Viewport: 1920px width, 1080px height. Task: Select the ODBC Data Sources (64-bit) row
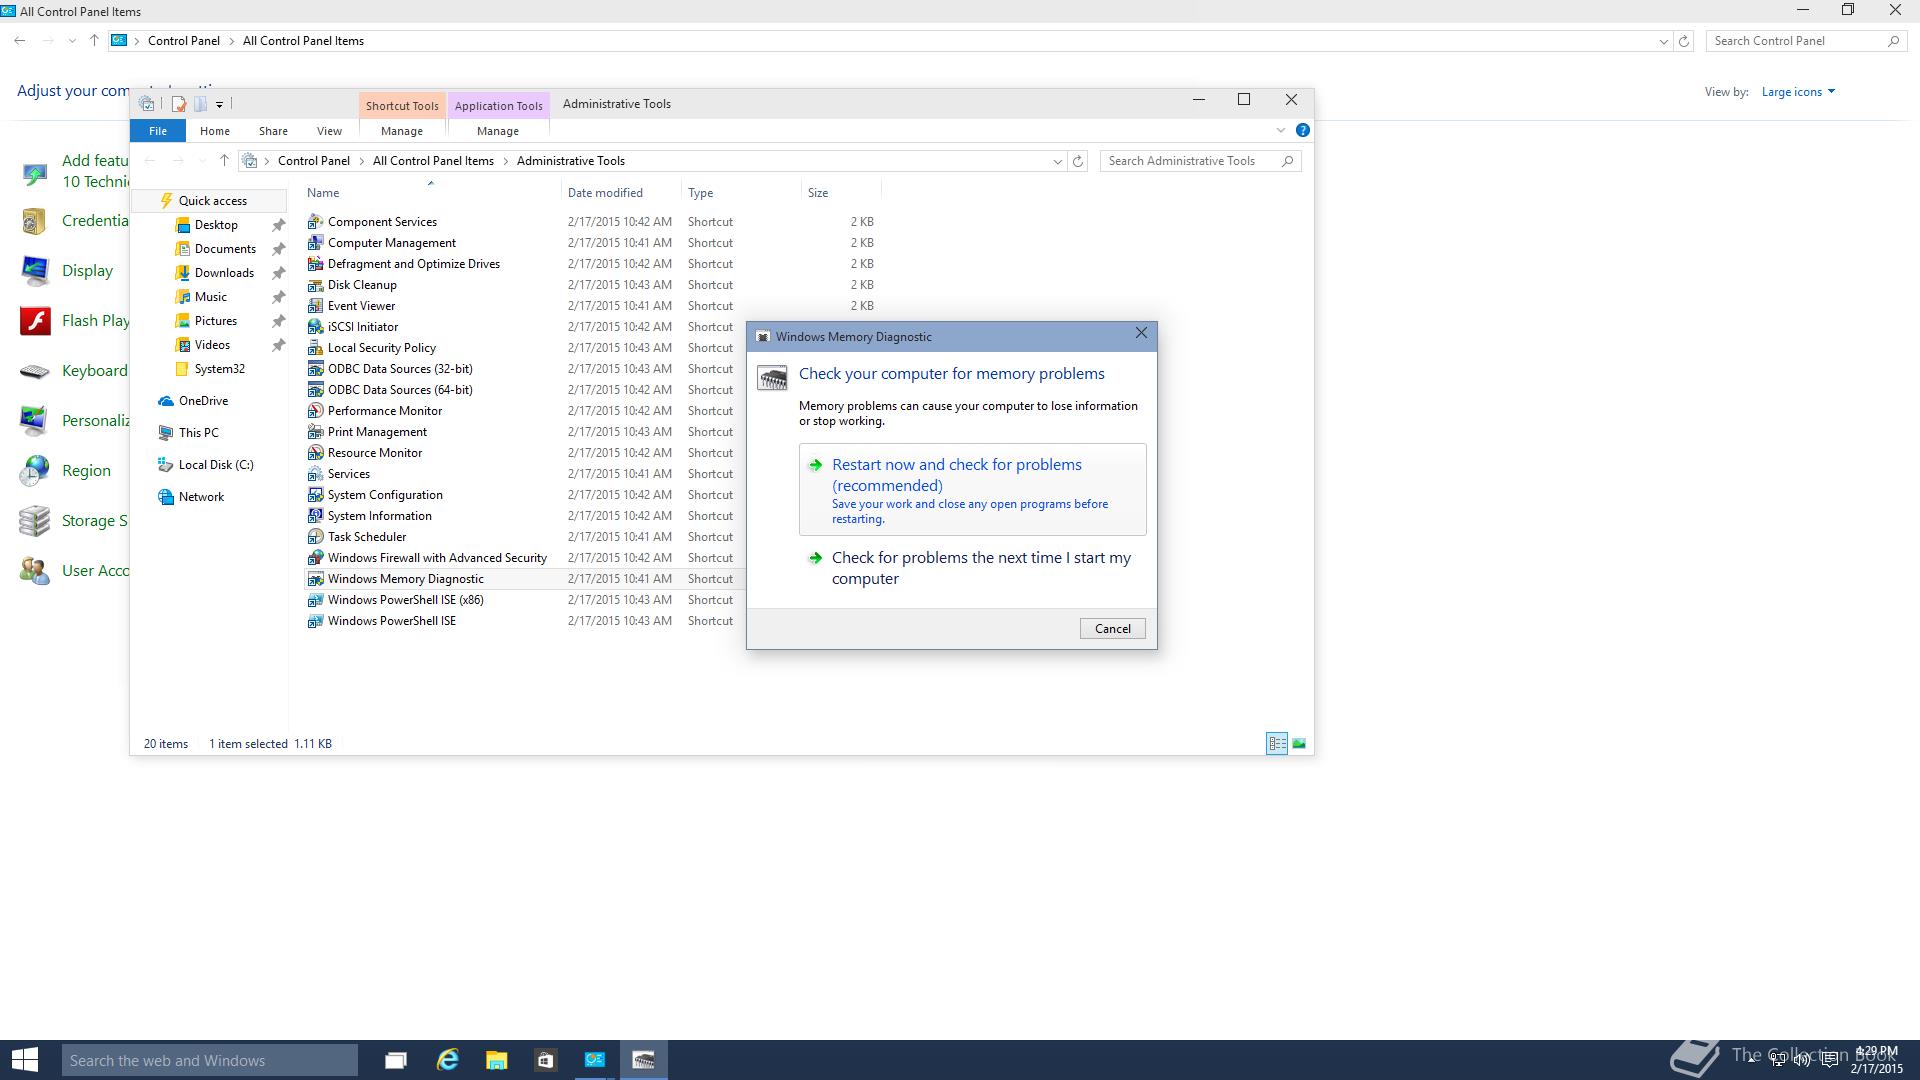tap(526, 390)
